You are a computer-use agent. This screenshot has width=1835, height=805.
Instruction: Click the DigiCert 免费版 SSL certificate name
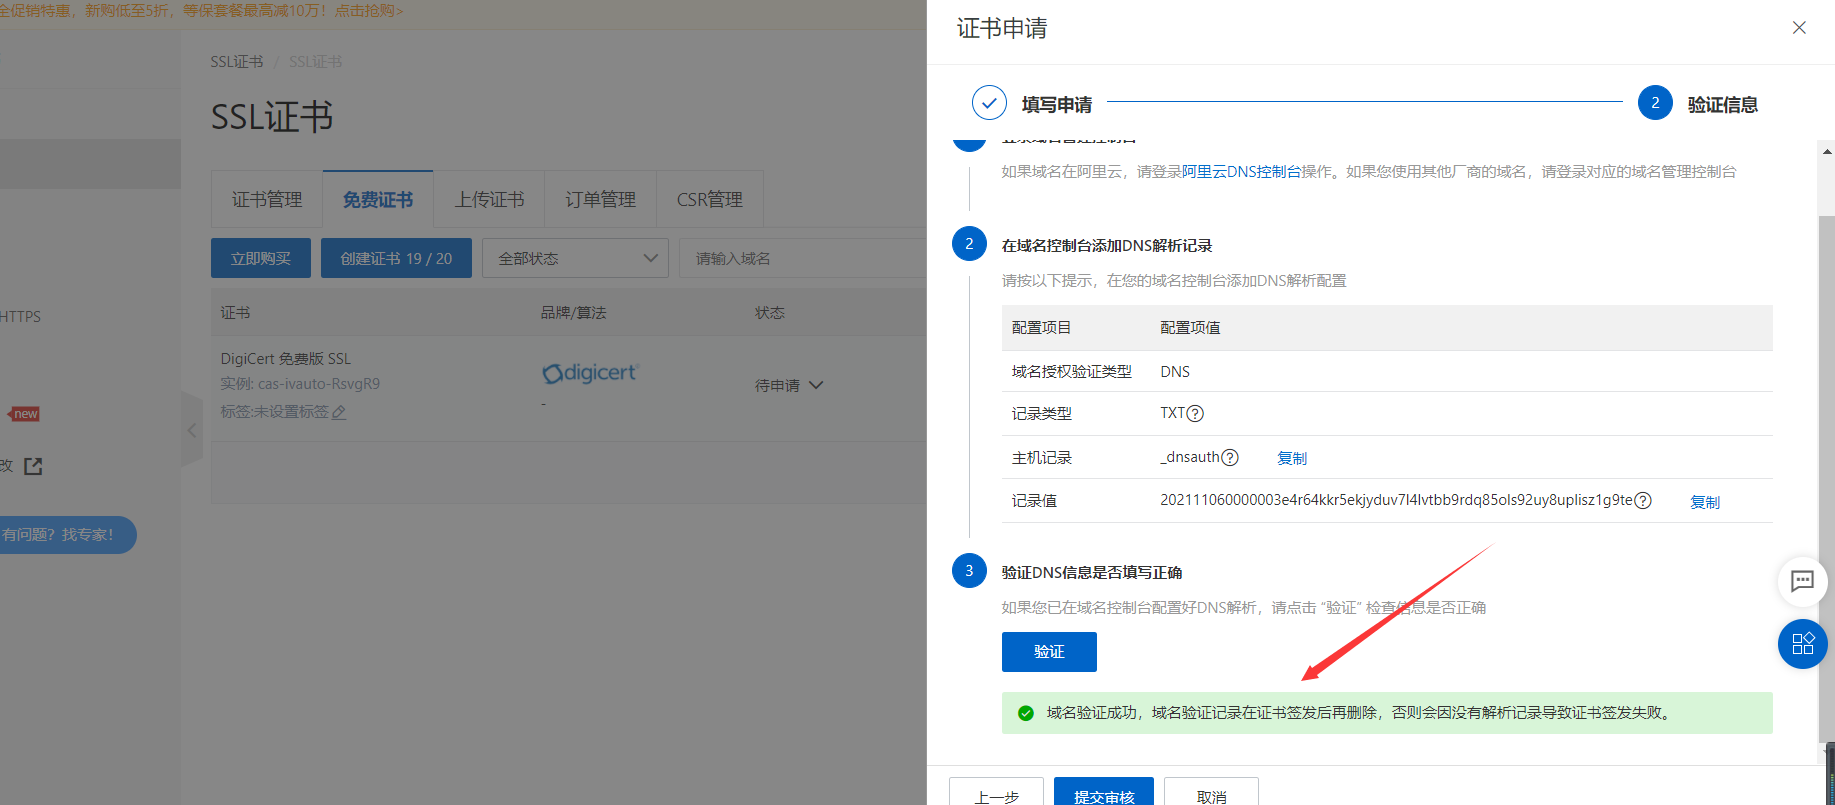click(x=286, y=358)
